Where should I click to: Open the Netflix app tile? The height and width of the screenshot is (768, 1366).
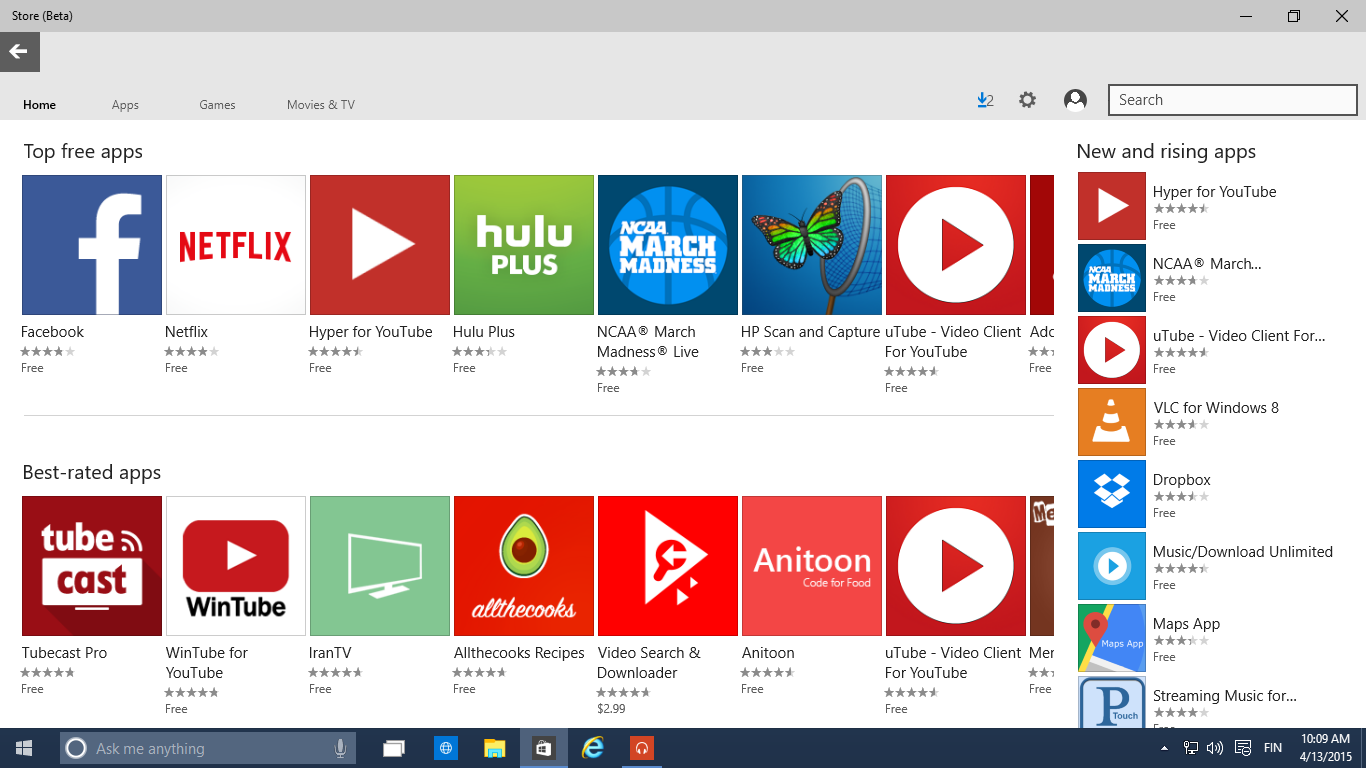[236, 245]
